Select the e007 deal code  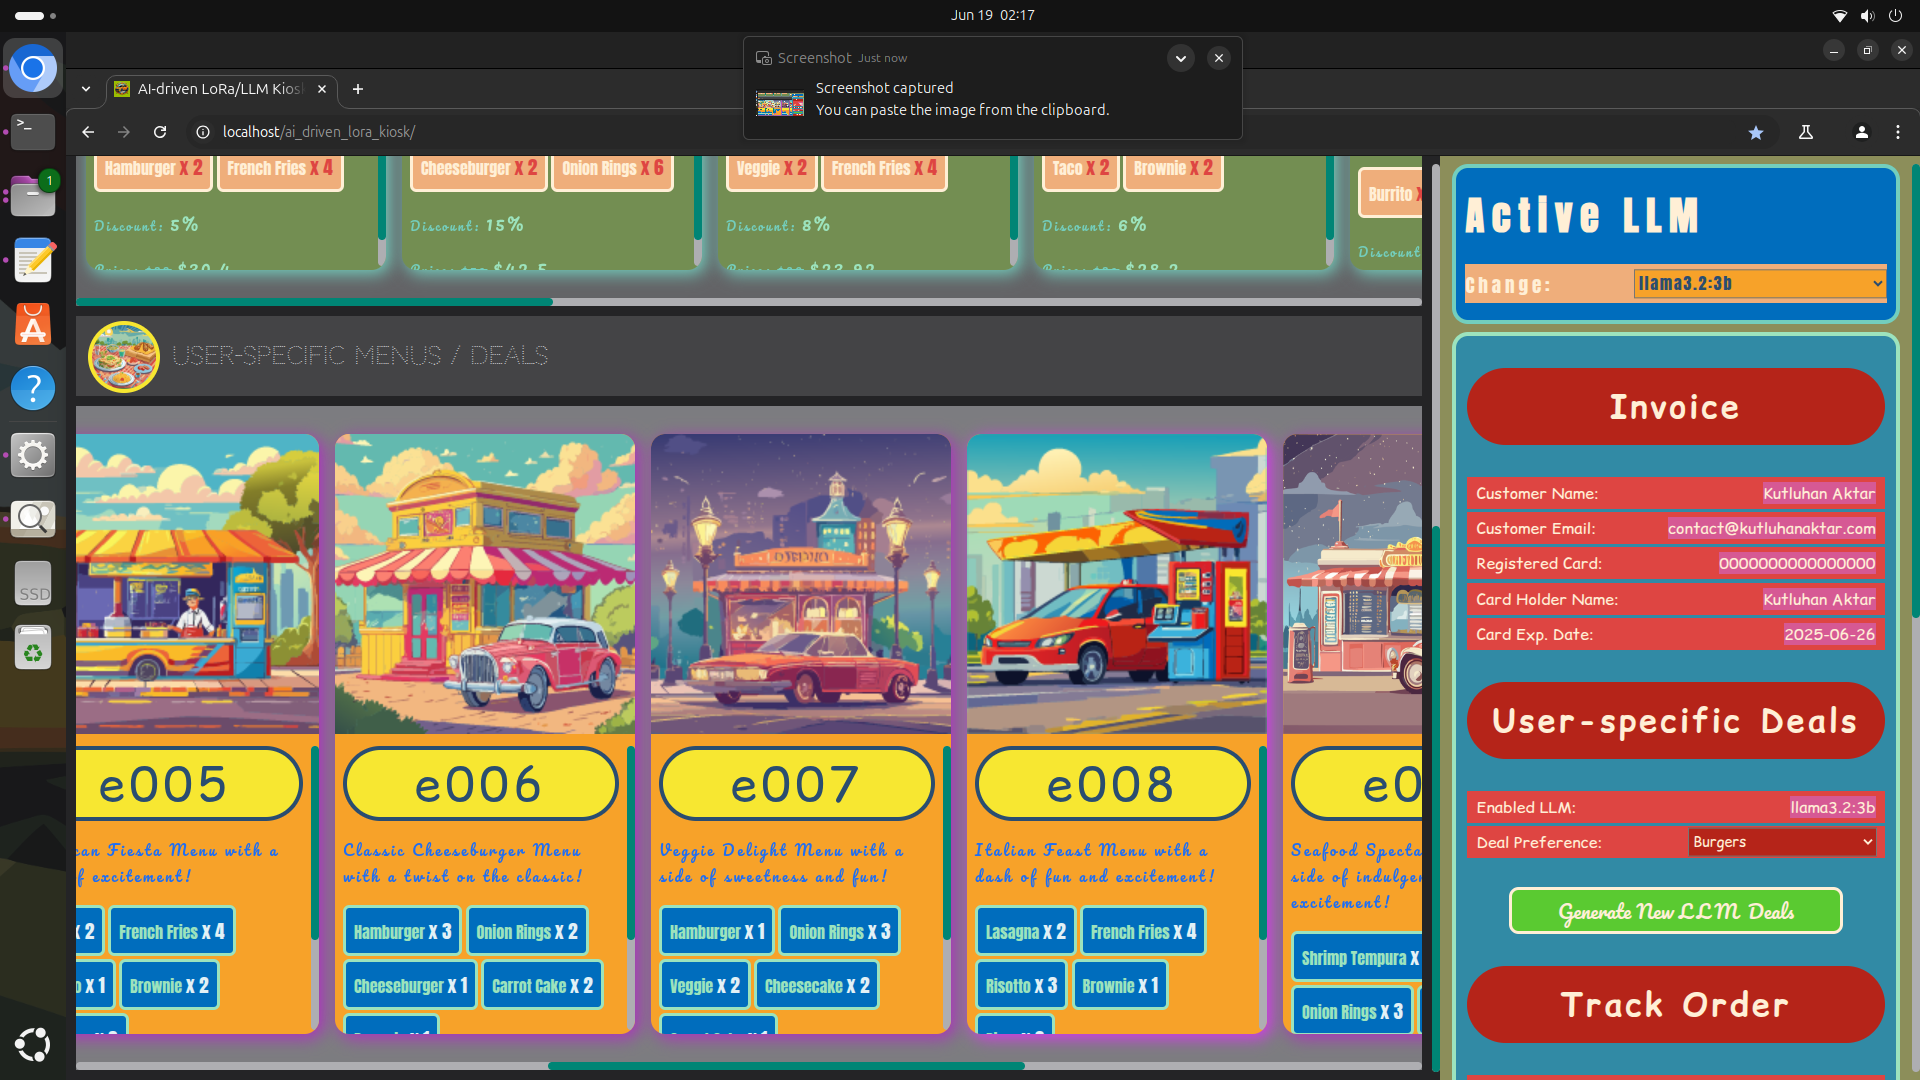[796, 784]
